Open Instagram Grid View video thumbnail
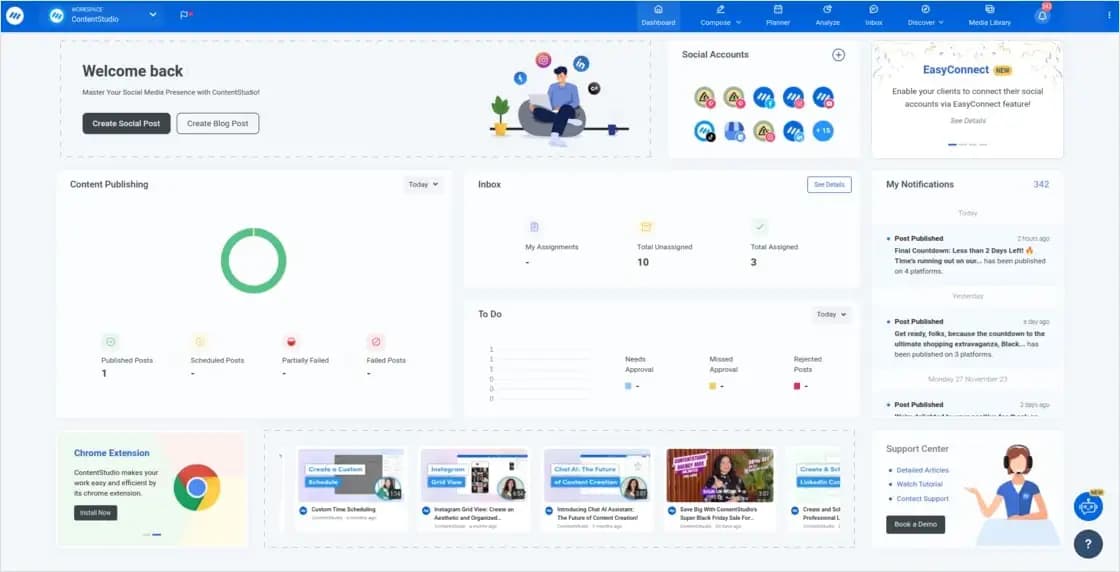 pyautogui.click(x=474, y=476)
